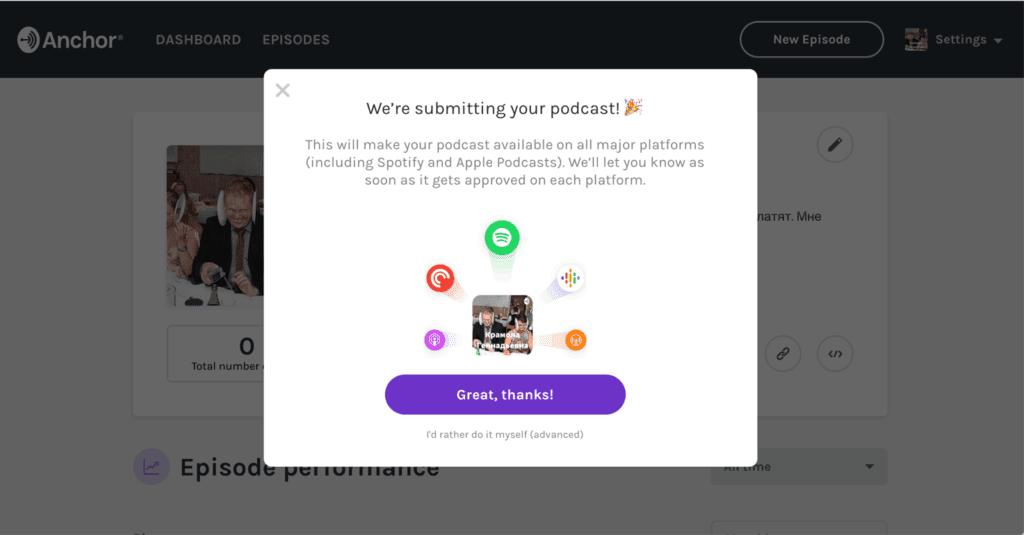
Task: Click the New Episode button
Action: coord(811,40)
